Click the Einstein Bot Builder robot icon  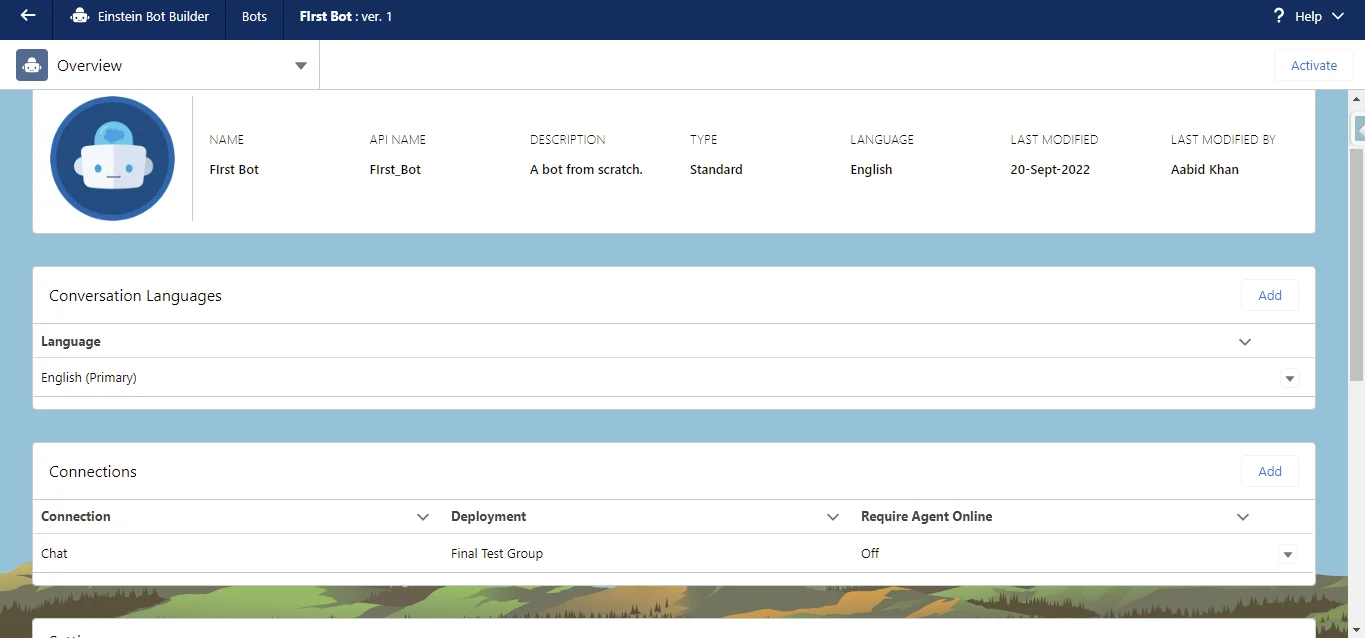[x=80, y=17]
